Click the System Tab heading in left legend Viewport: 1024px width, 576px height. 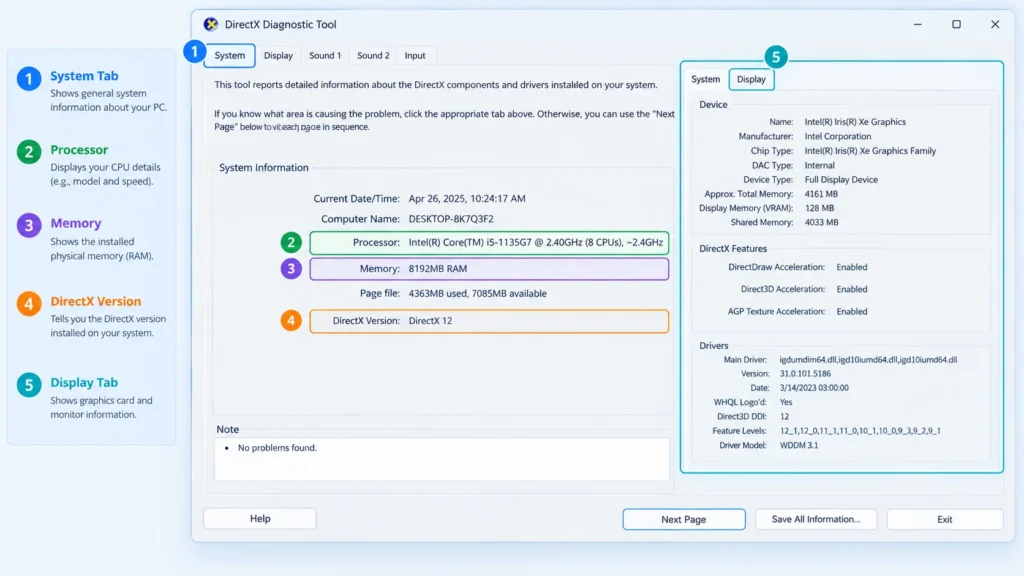tap(84, 76)
